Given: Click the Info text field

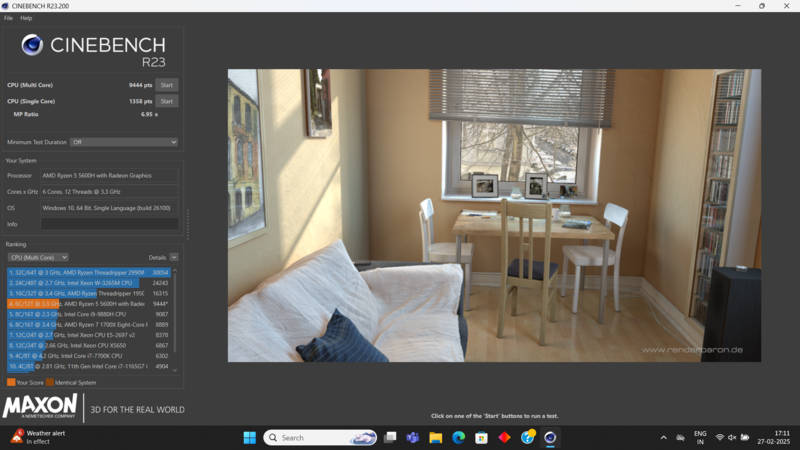Looking at the screenshot, I should (110, 224).
